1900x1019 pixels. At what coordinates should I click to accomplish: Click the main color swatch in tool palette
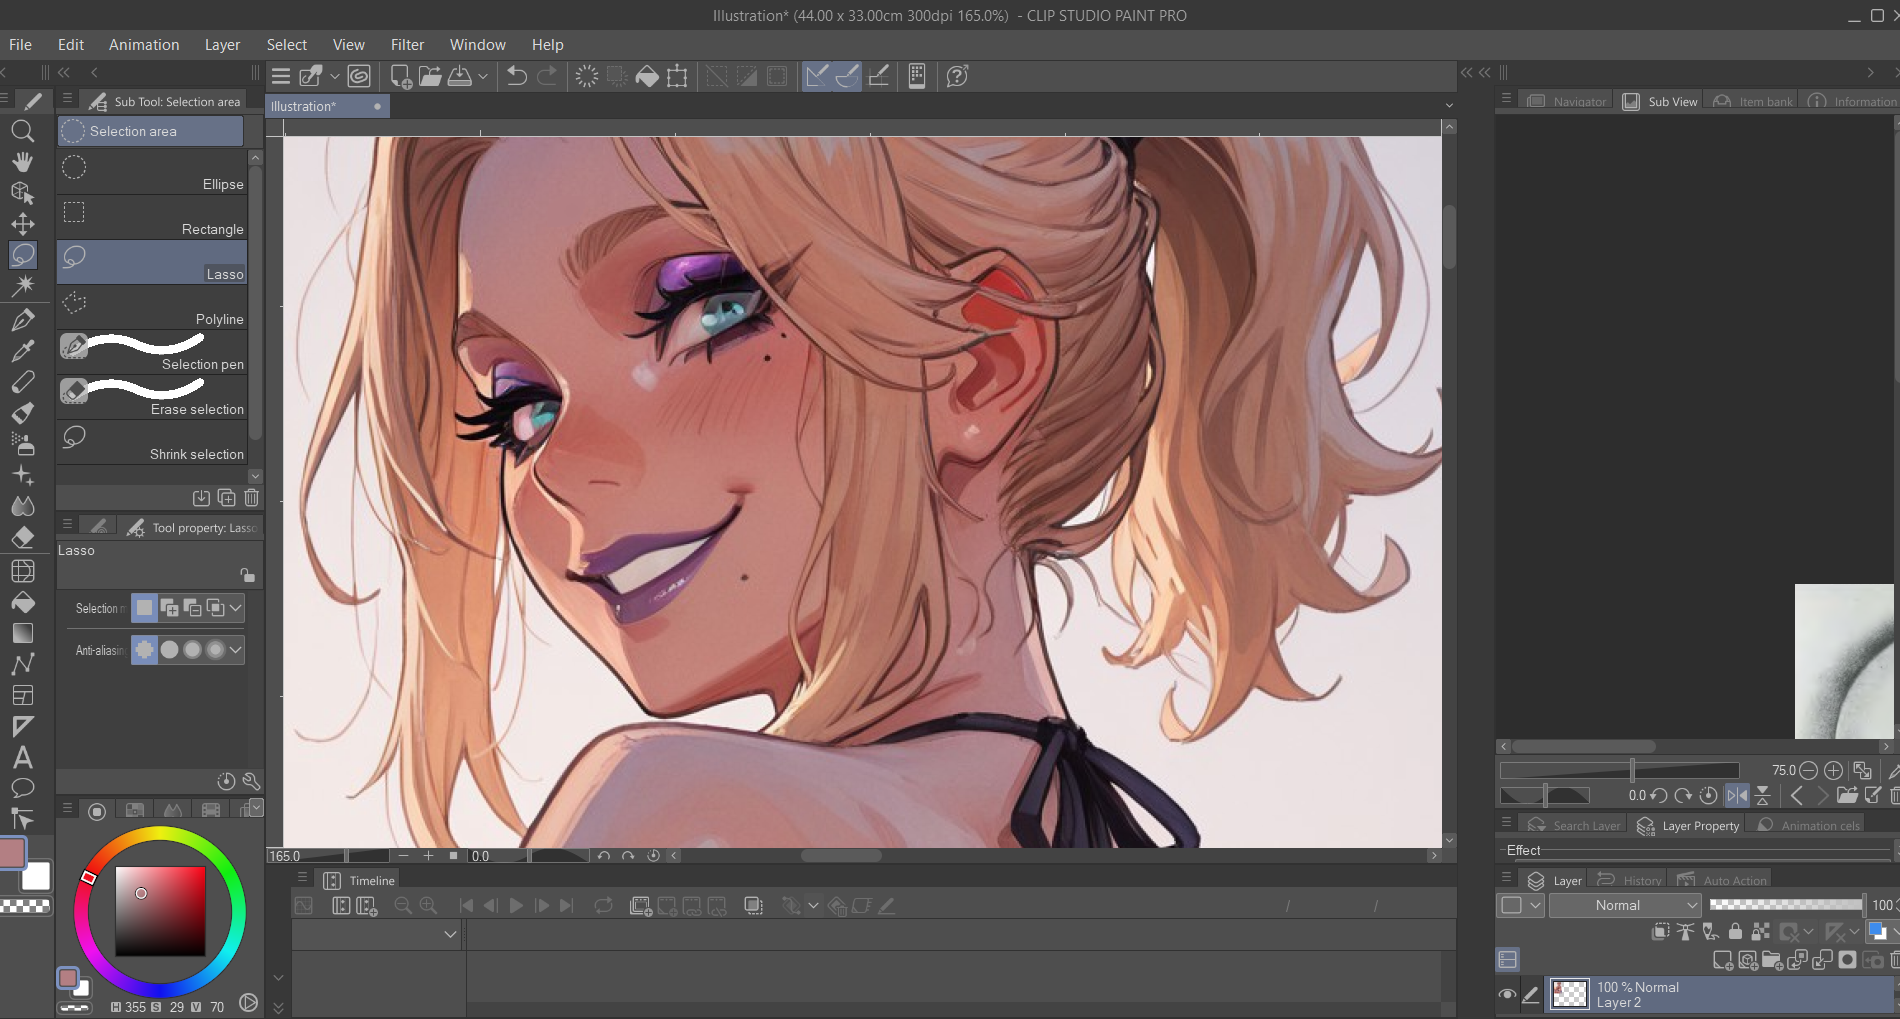13,852
